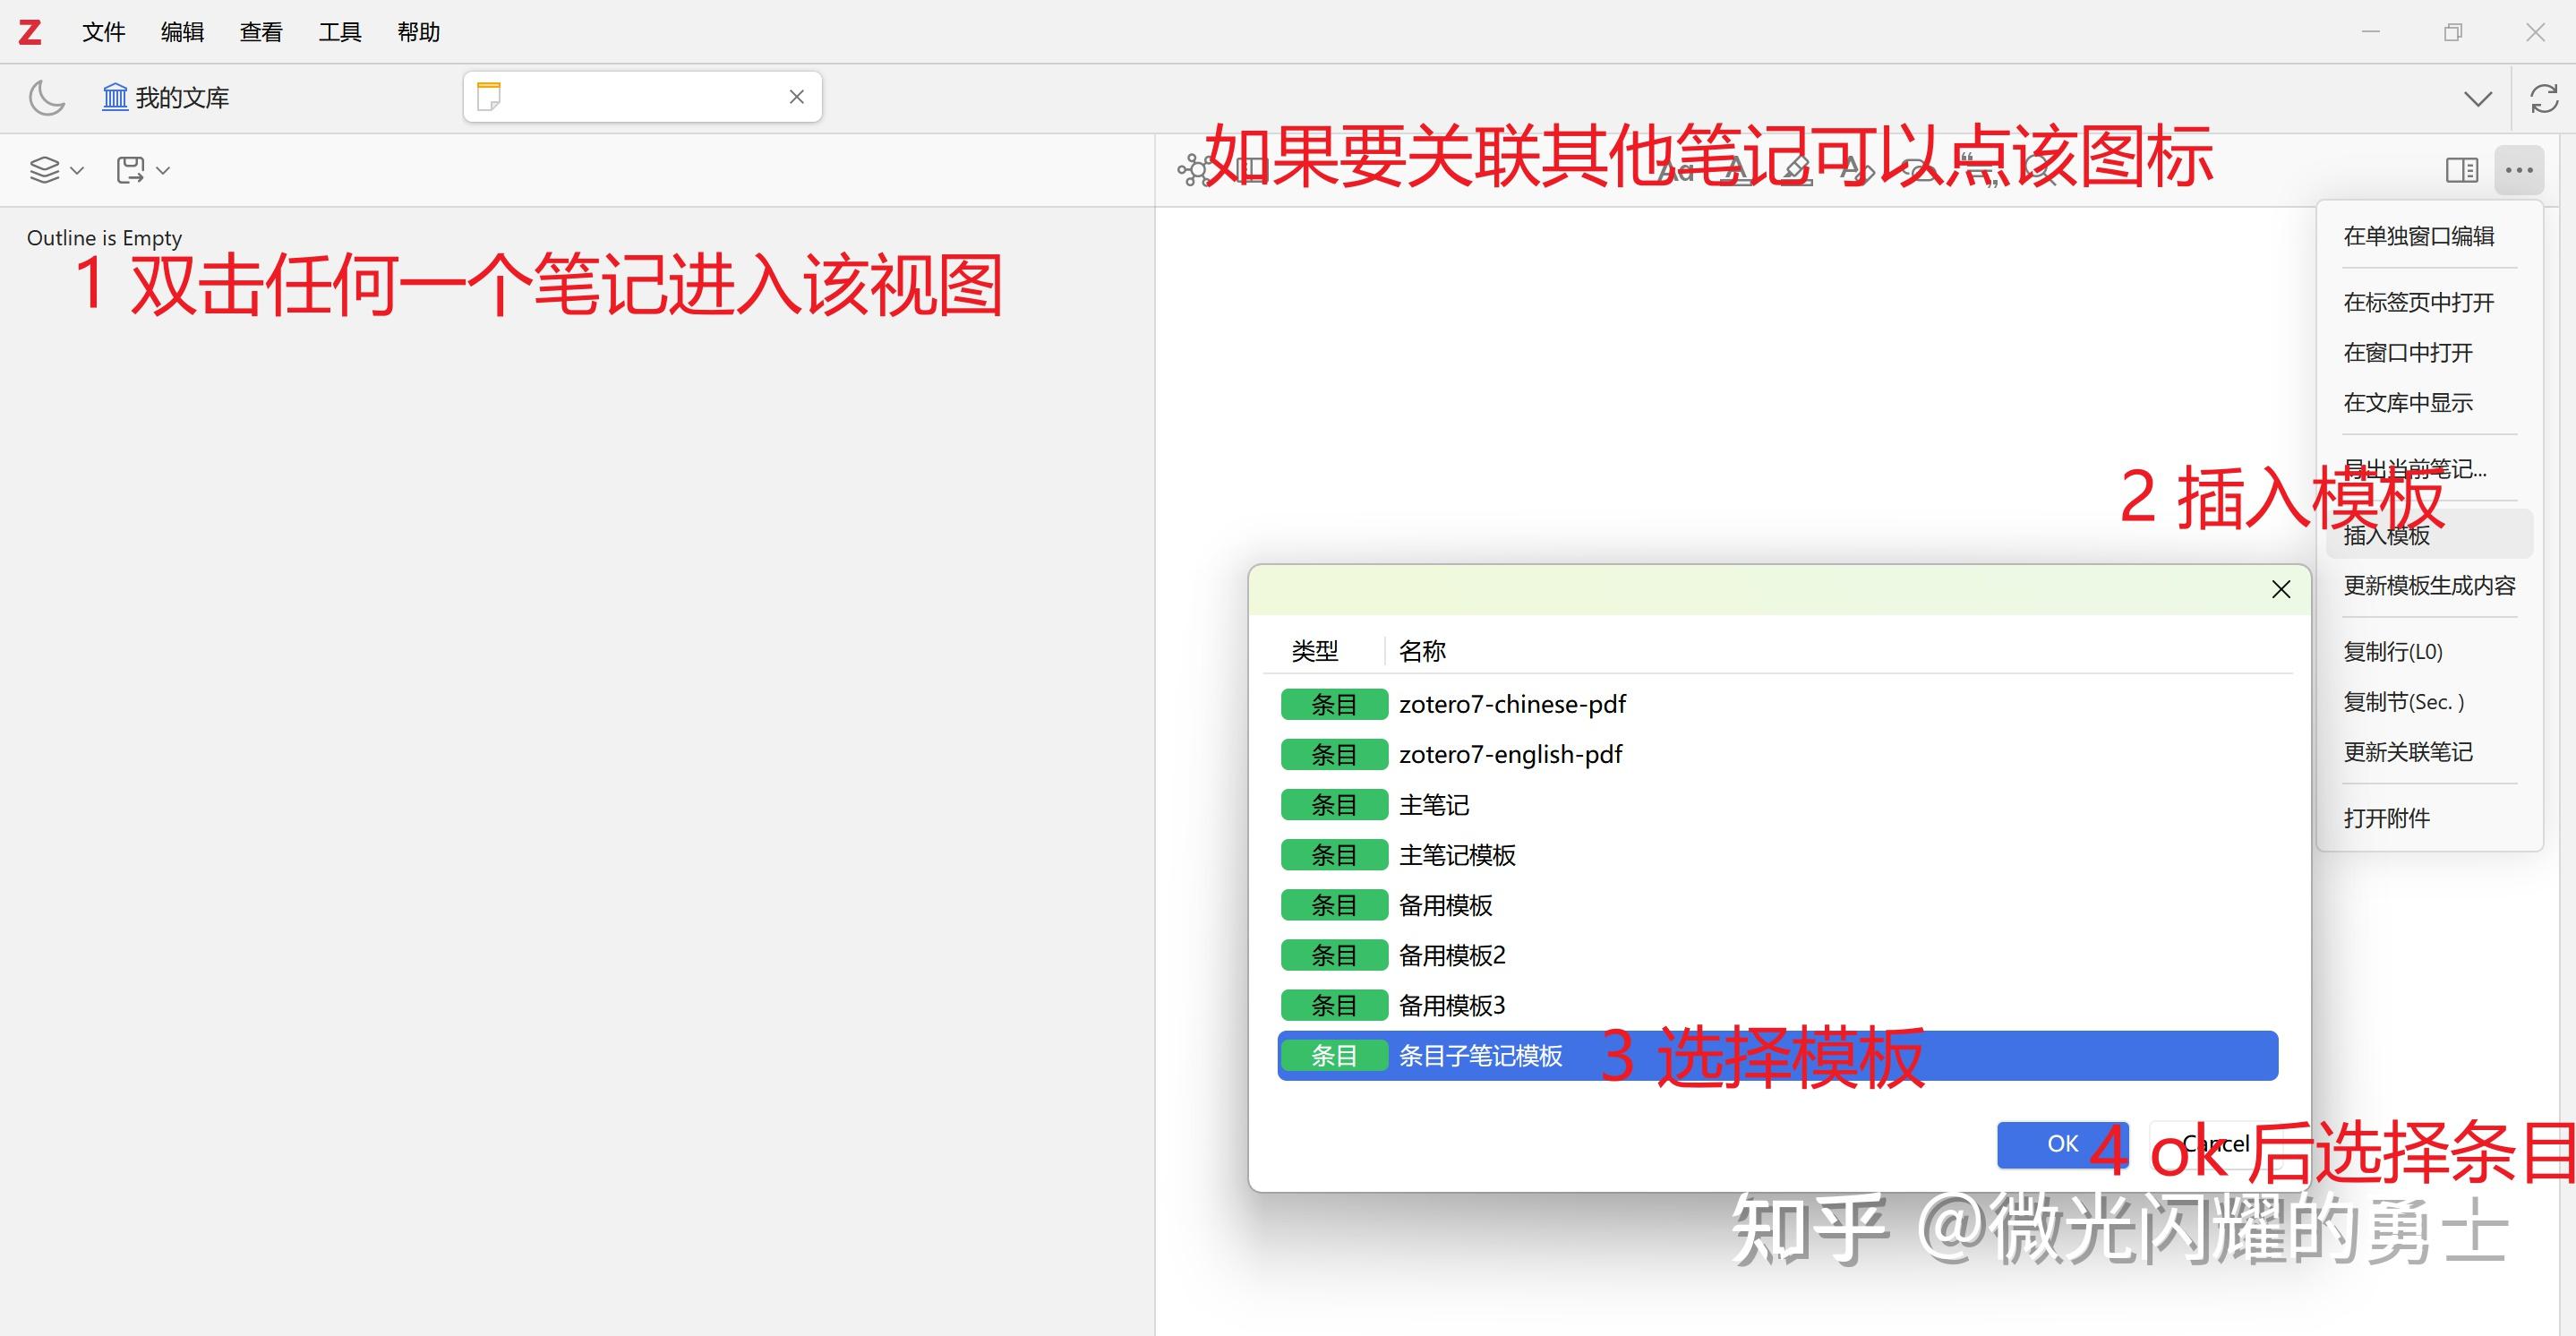The image size is (2576, 1336).
Task: Expand the outline view dropdown chevron
Action: 78,172
